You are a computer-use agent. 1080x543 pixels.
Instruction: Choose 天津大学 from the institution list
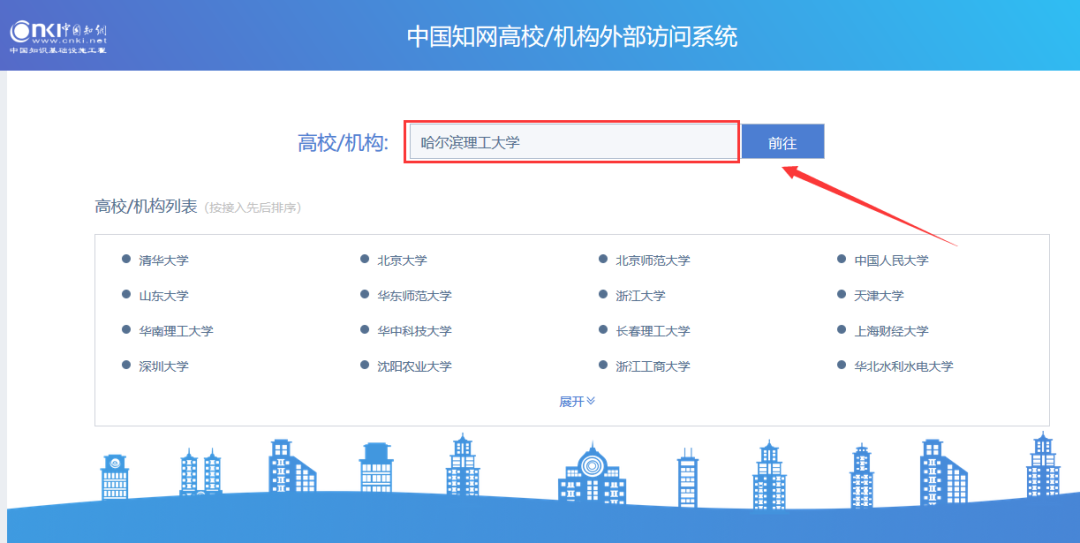[878, 296]
